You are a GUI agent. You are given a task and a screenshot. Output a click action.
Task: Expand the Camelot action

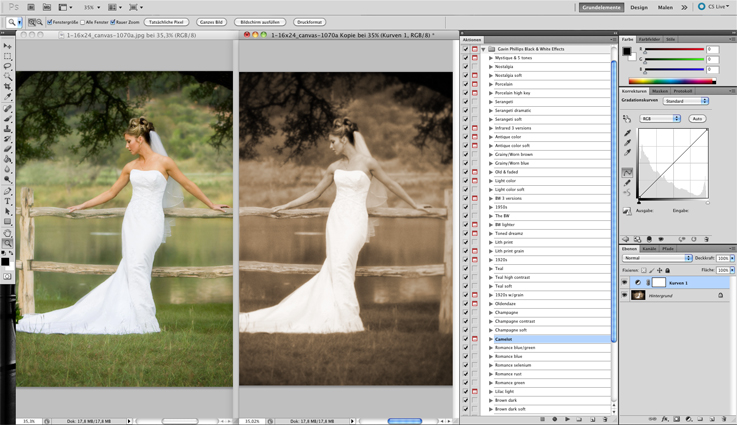click(491, 339)
